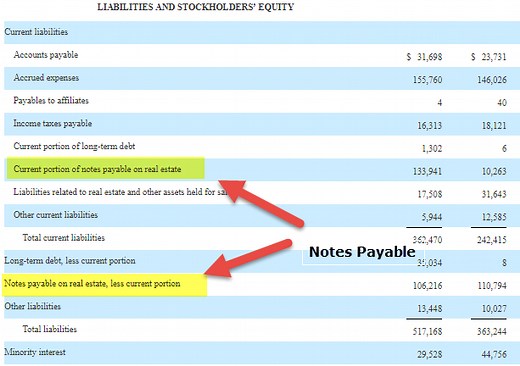Click notes payable current portion value 10,263
520x366 pixels.
pyautogui.click(x=494, y=171)
